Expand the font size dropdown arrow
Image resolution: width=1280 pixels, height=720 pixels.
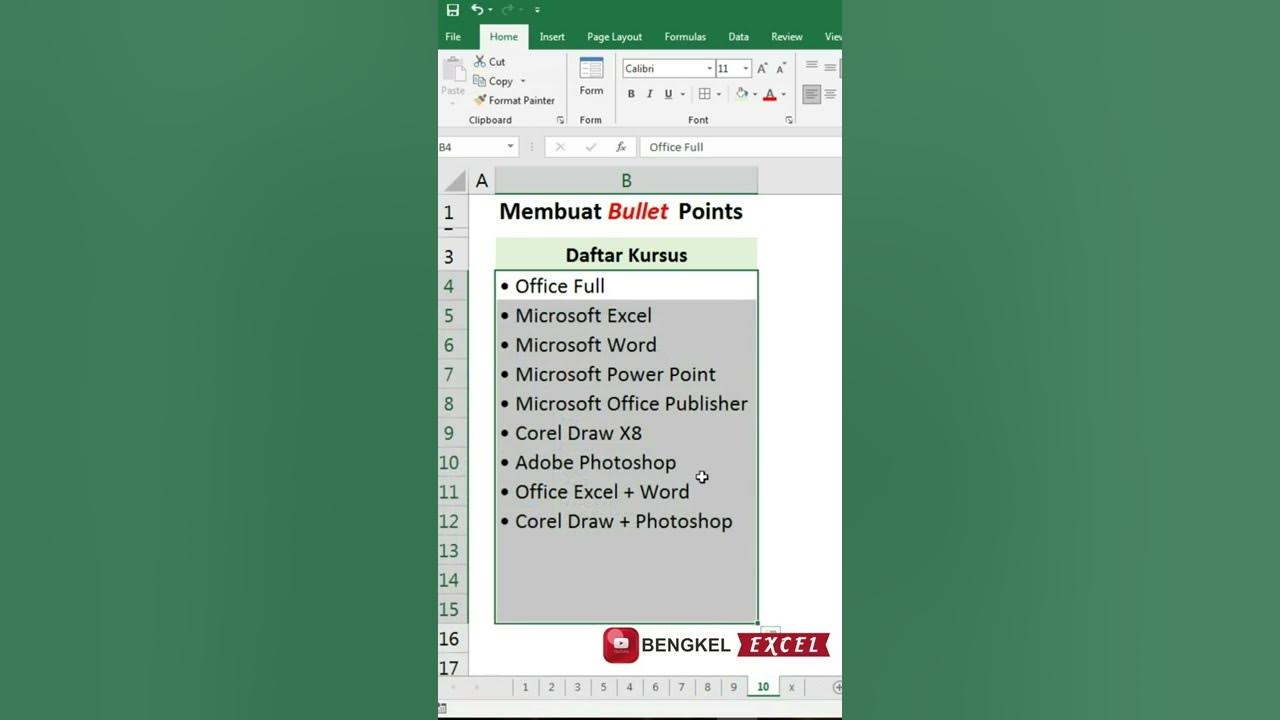click(745, 68)
